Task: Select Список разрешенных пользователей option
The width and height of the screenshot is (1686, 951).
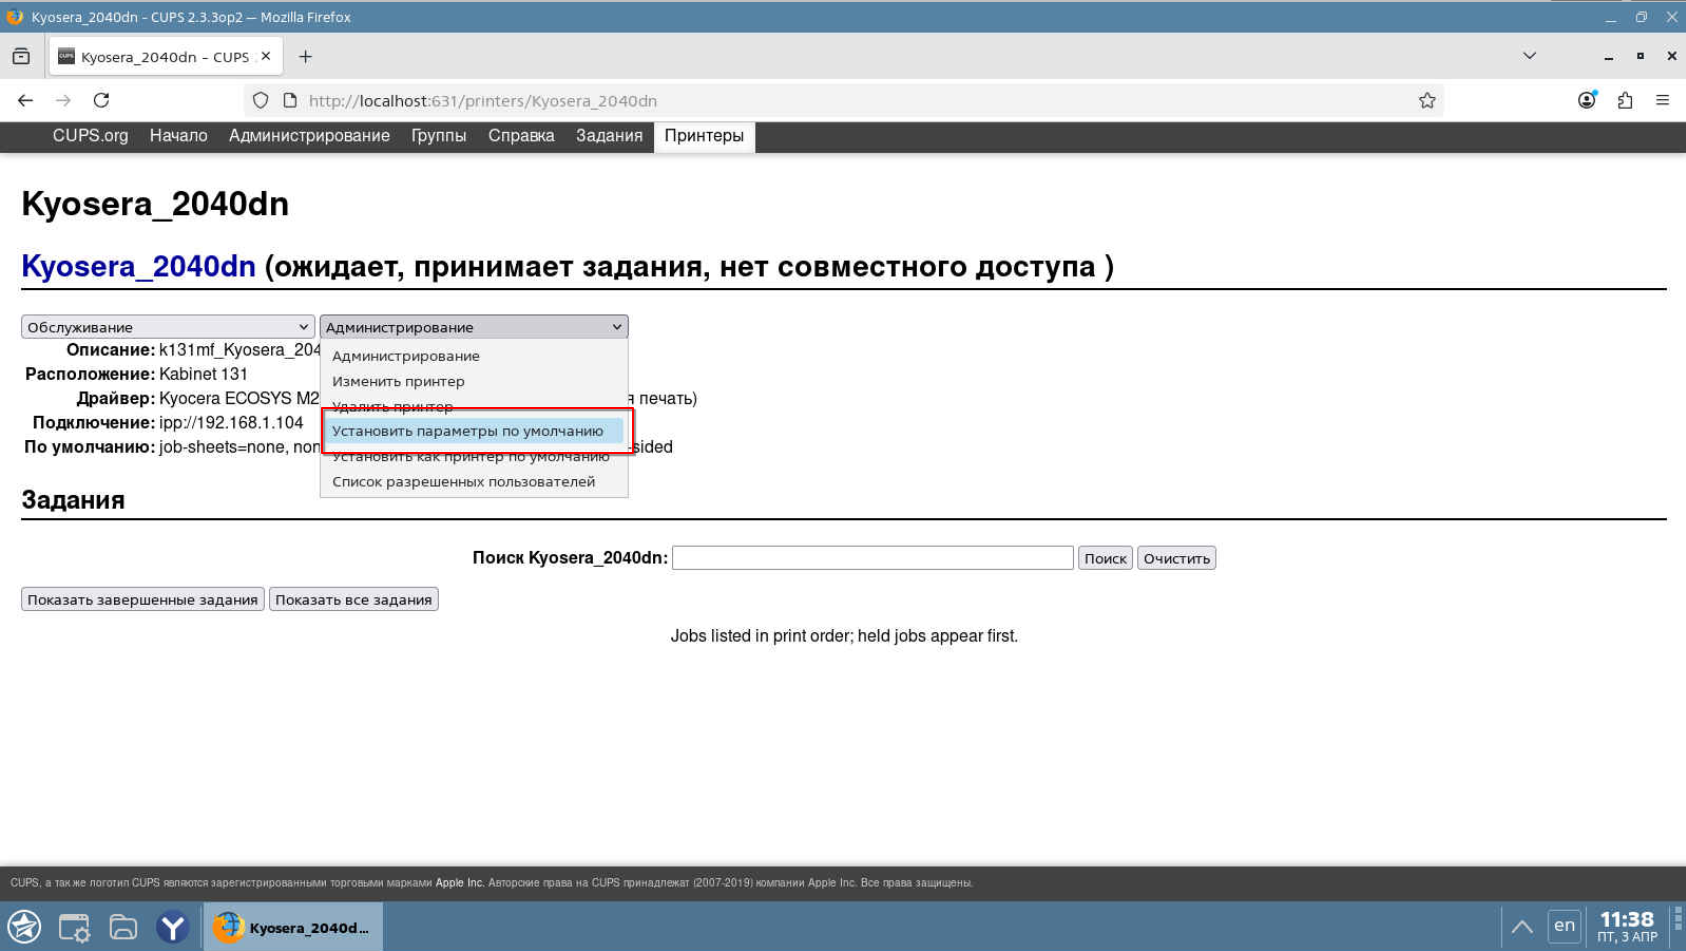Action: pyautogui.click(x=463, y=482)
